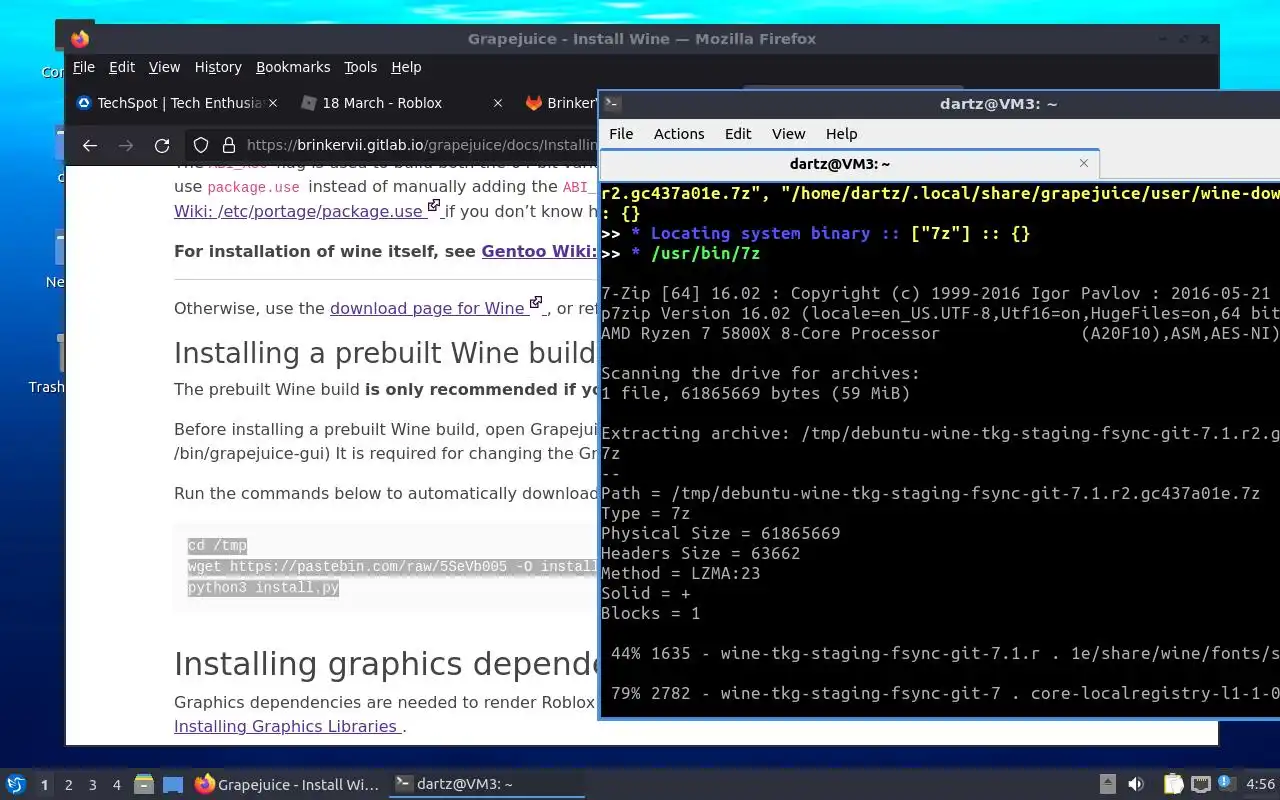The width and height of the screenshot is (1280, 800).
Task: Click the wget pastebin code line
Action: click(392, 567)
